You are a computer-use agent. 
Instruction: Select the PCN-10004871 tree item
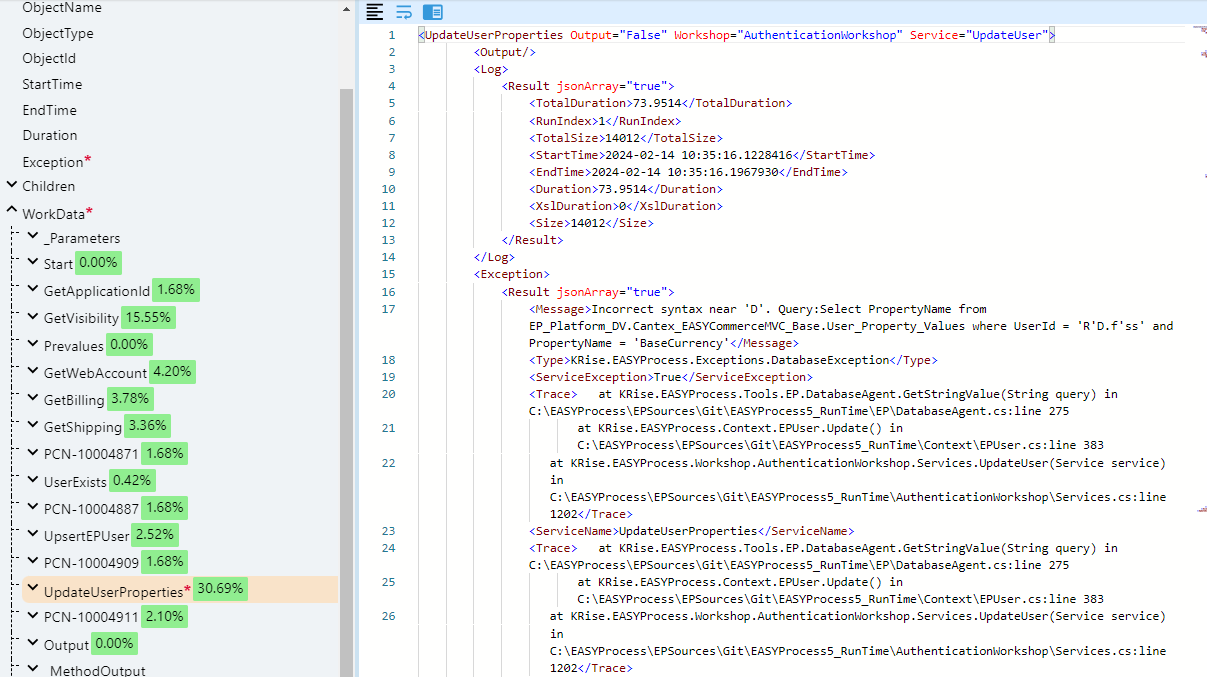[92, 454]
